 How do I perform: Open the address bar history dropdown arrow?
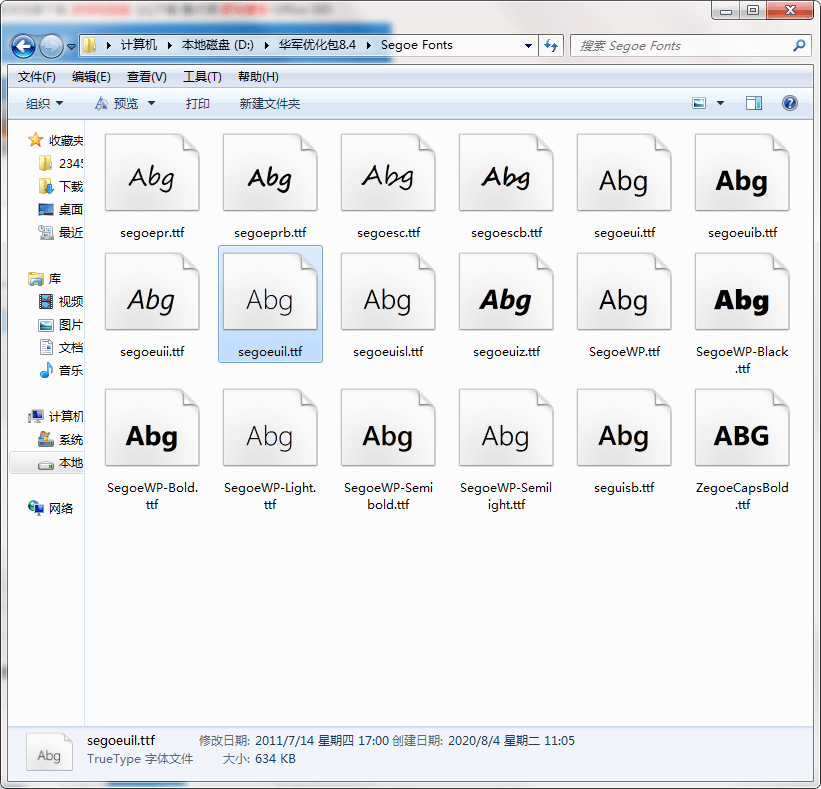tap(529, 46)
